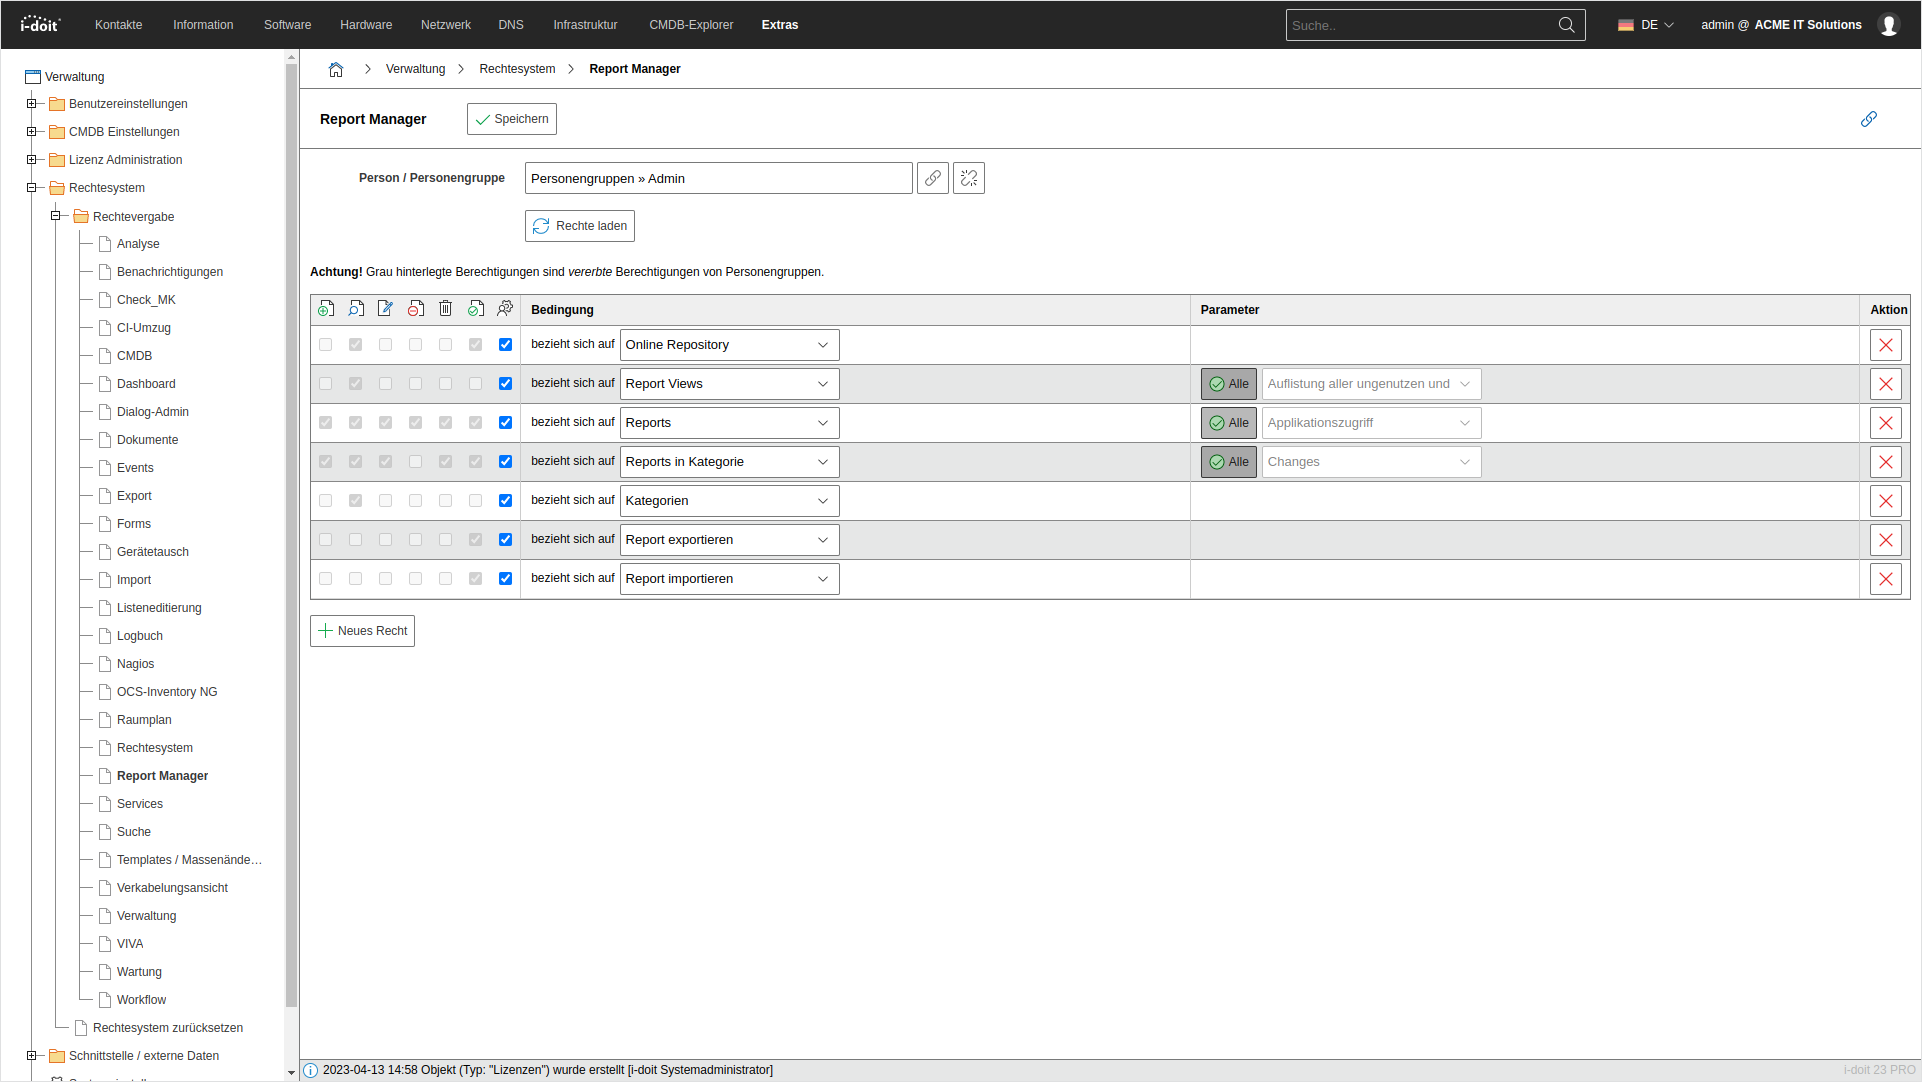The image size is (1922, 1082).
Task: Toggle Alle parameter button for Reports row
Action: point(1228,423)
